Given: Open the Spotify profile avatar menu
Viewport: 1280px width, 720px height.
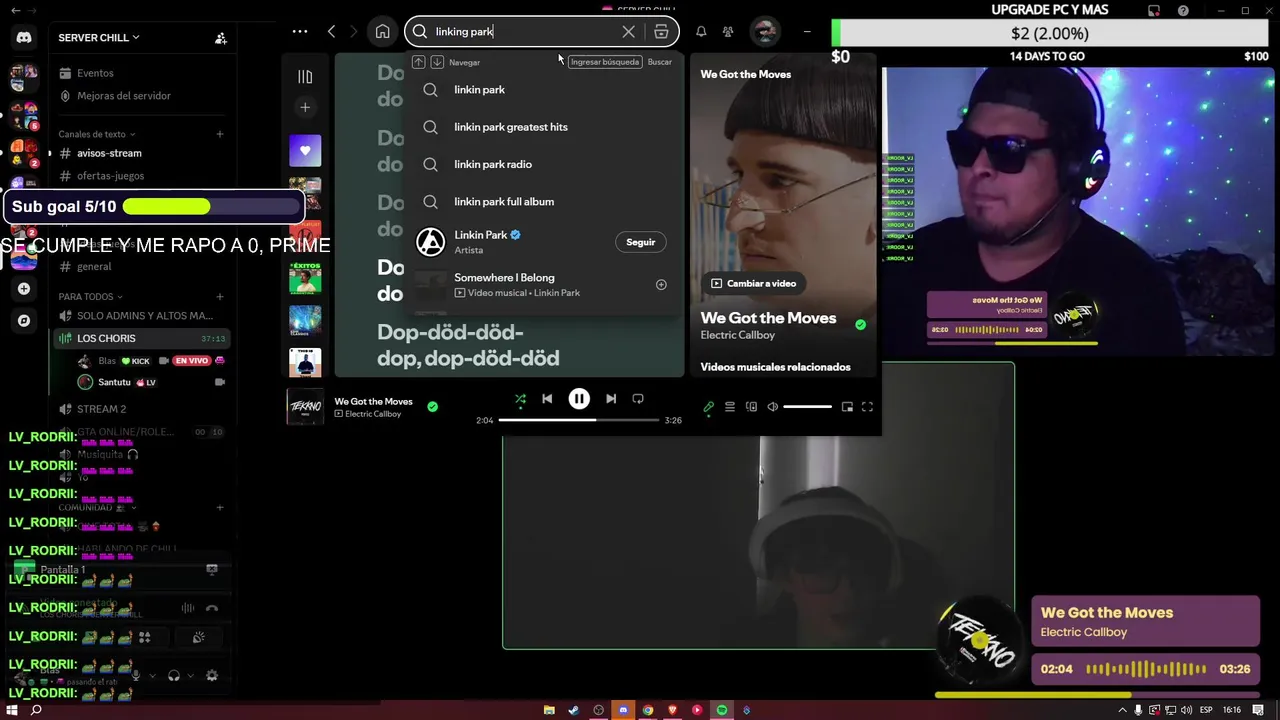Looking at the screenshot, I should [x=765, y=32].
